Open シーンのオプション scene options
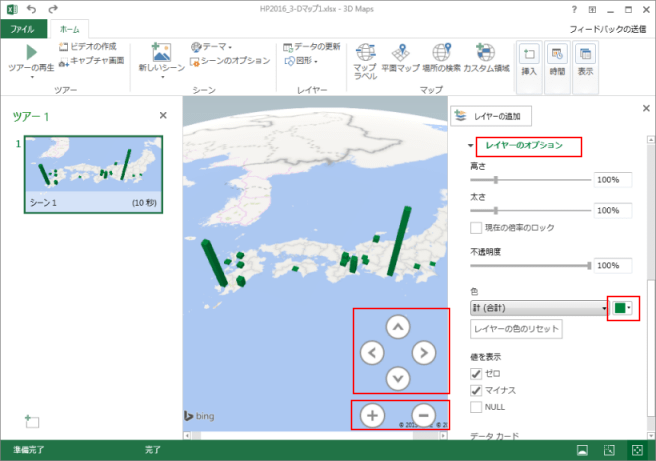Image resolution: width=656 pixels, height=461 pixels. click(x=230, y=61)
